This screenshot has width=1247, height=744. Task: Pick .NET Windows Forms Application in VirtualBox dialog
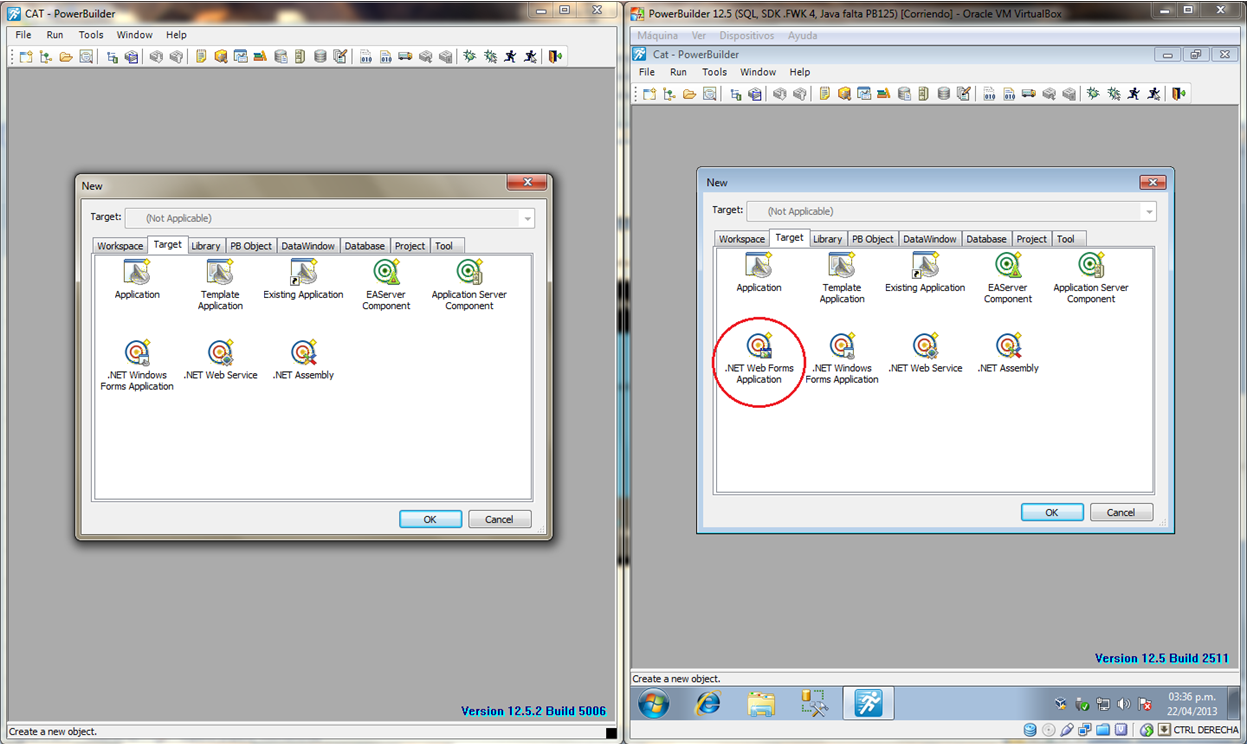(x=842, y=359)
